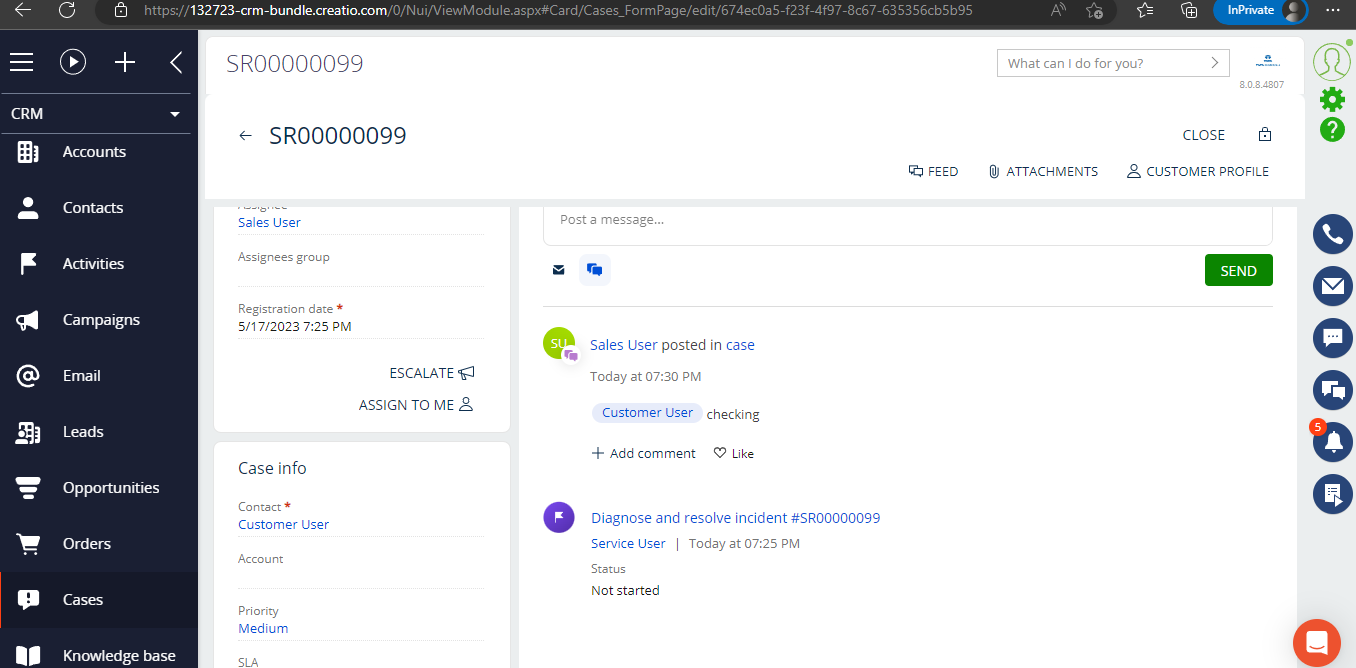
Task: Open the Contacts section
Action: 93,208
